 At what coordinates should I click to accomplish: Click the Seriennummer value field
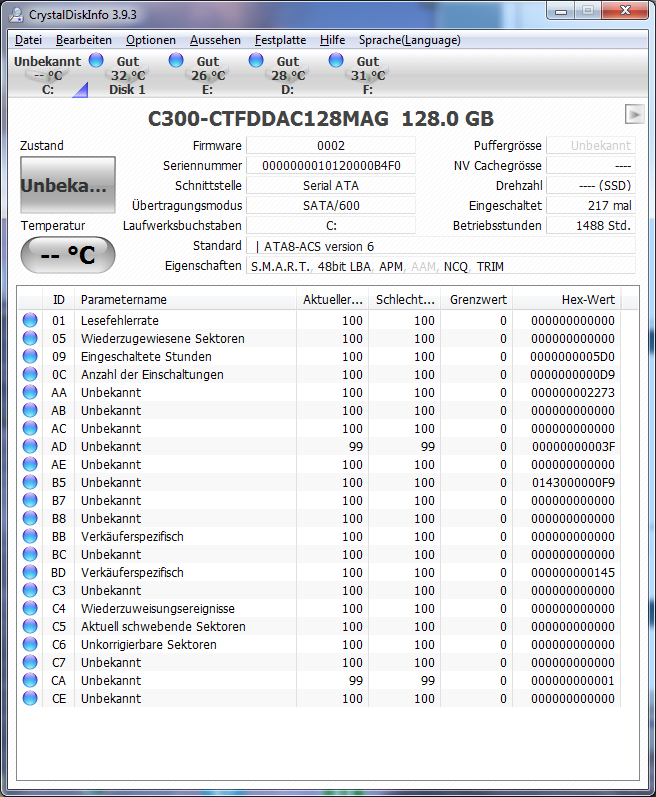click(x=331, y=166)
